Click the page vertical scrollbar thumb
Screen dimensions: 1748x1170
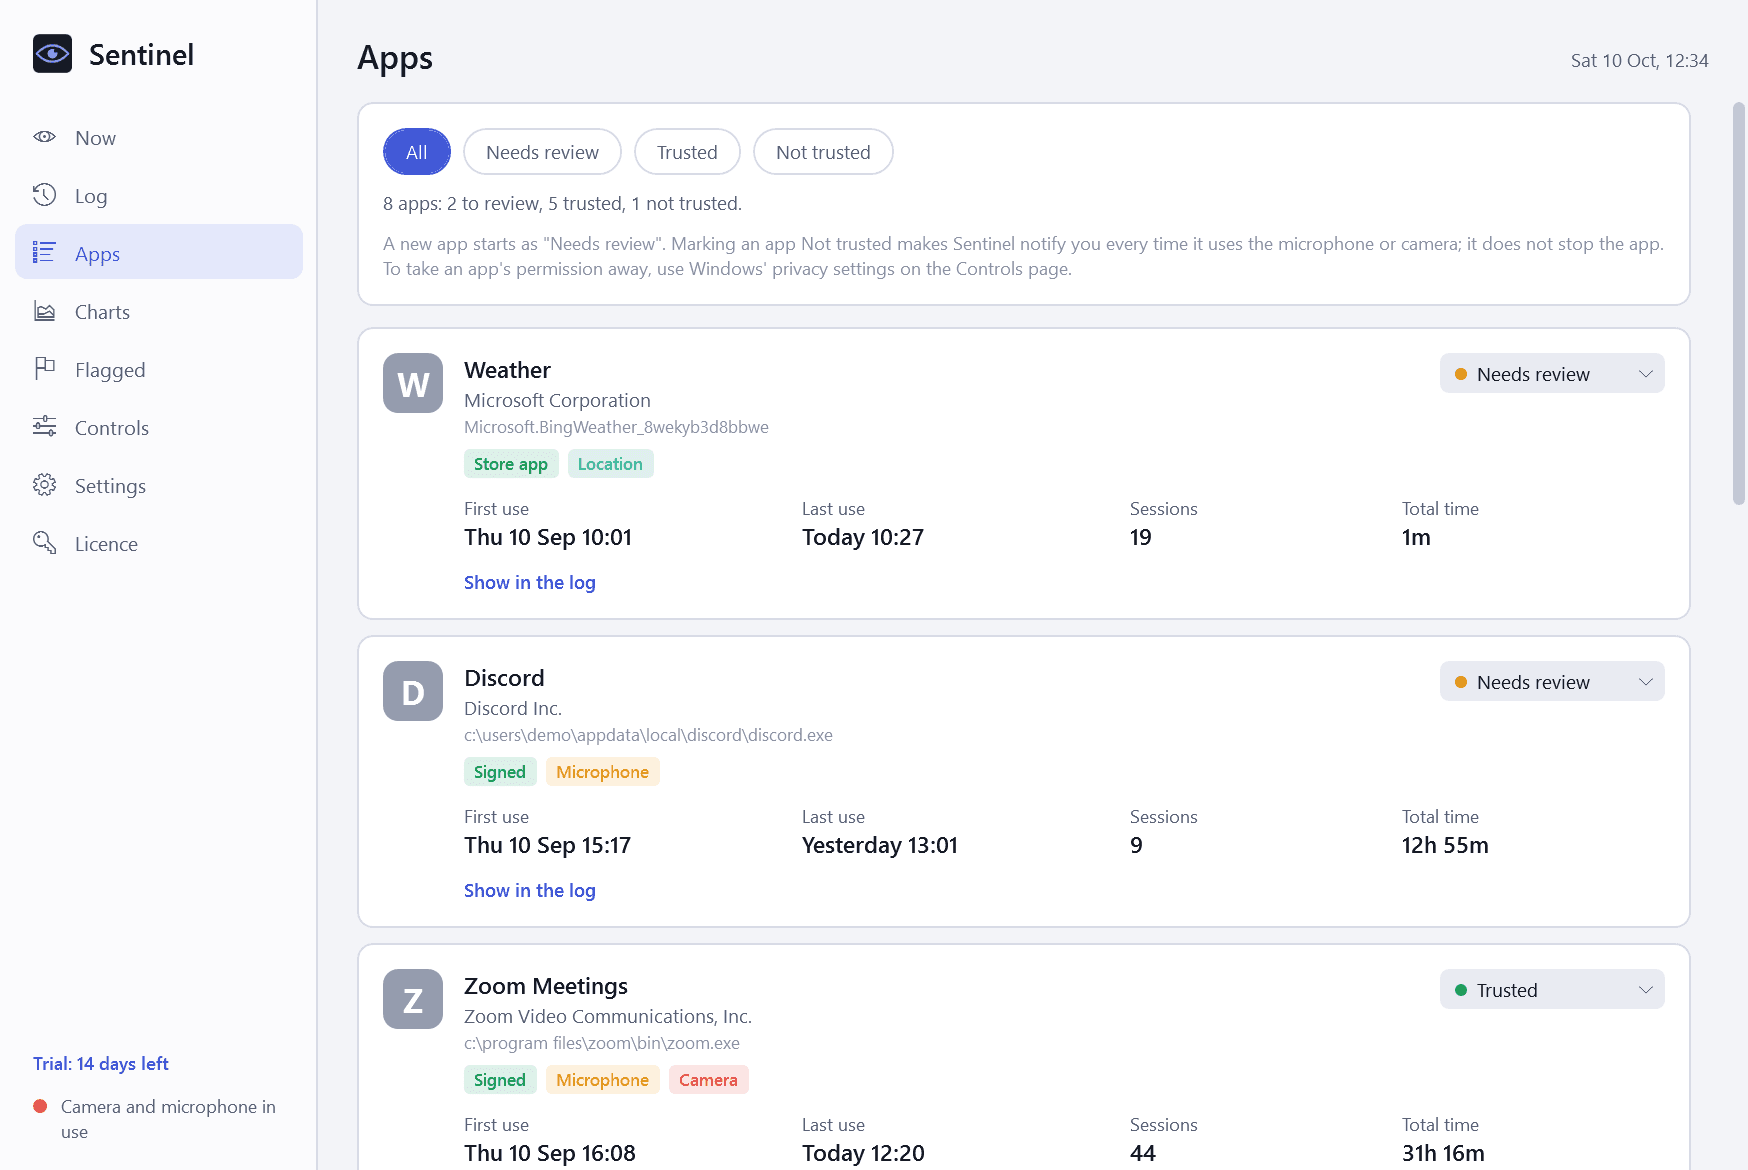coord(1739,303)
